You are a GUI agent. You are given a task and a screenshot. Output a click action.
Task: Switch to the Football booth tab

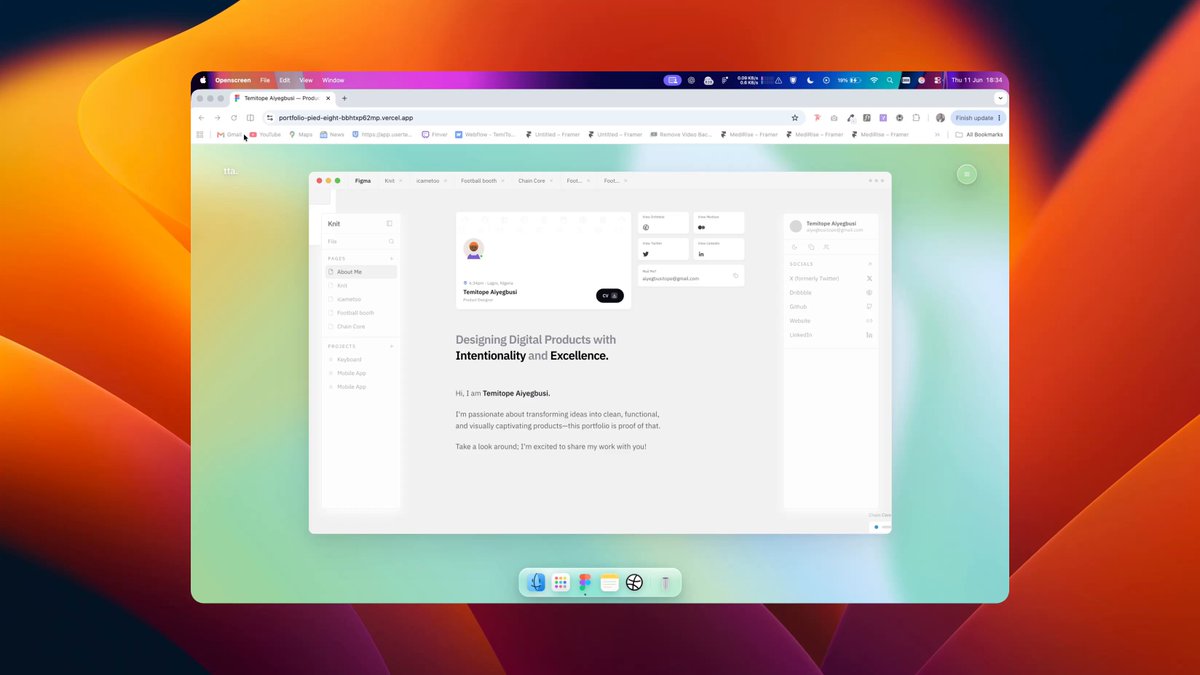[478, 181]
